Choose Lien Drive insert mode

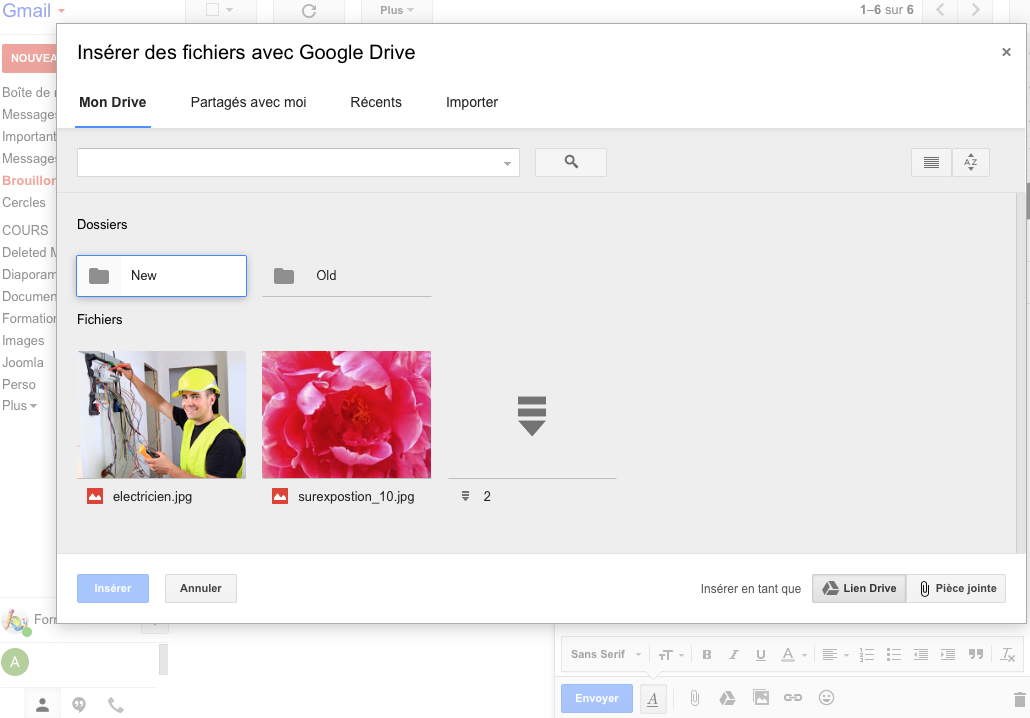tap(859, 589)
